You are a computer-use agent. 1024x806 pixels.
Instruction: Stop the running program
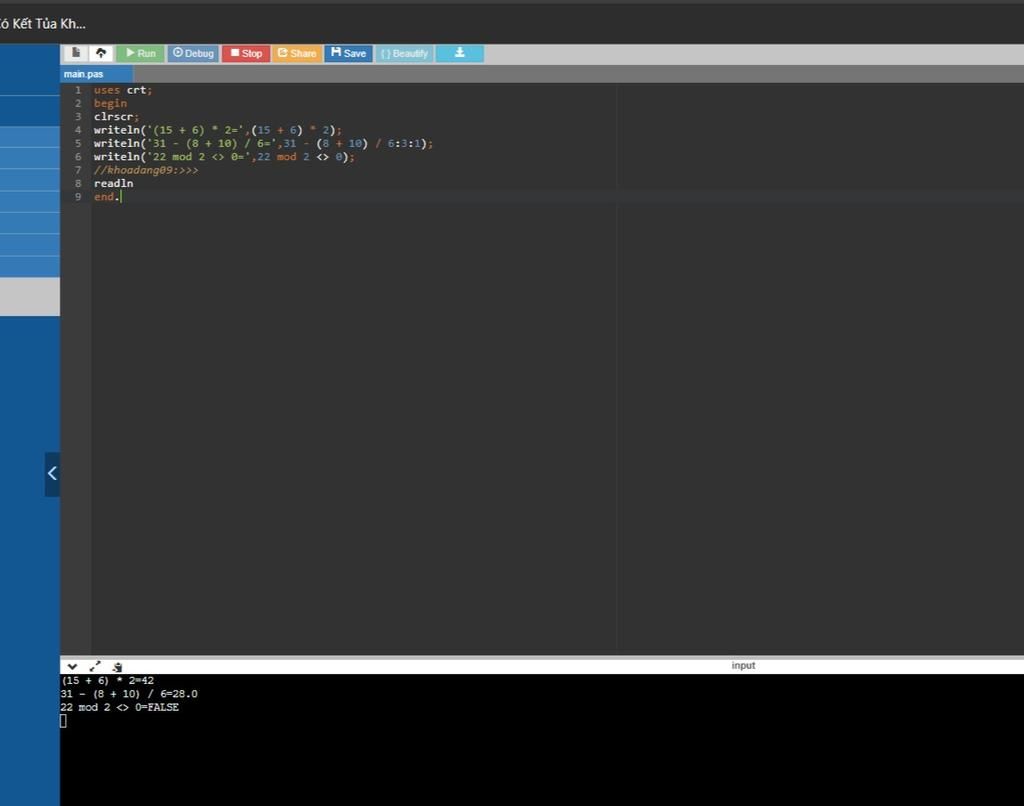[246, 53]
